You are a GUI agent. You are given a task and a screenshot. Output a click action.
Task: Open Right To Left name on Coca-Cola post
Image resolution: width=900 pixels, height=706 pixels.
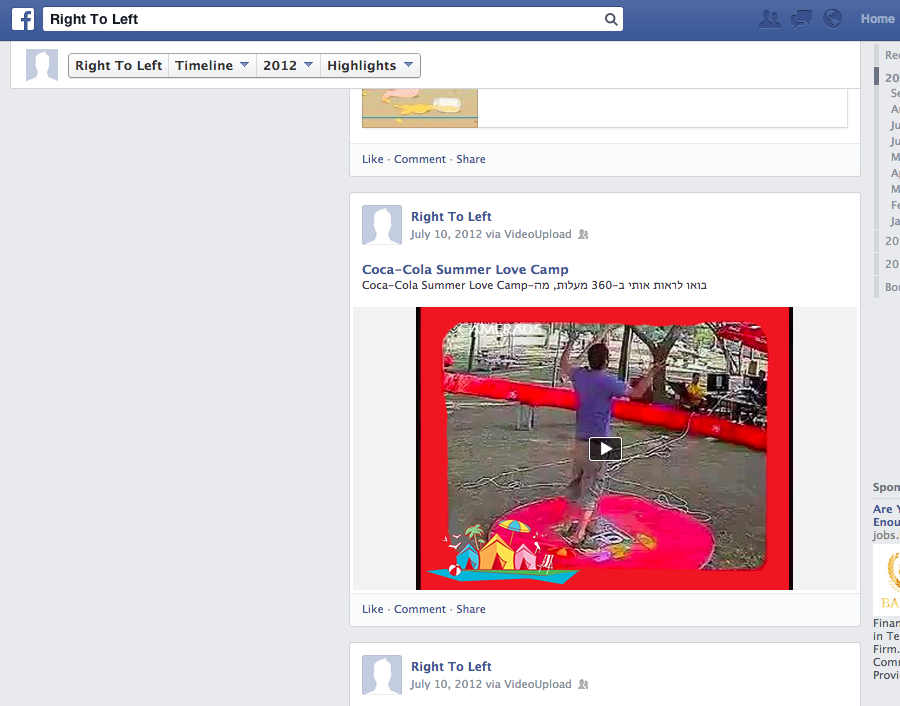[x=451, y=216]
